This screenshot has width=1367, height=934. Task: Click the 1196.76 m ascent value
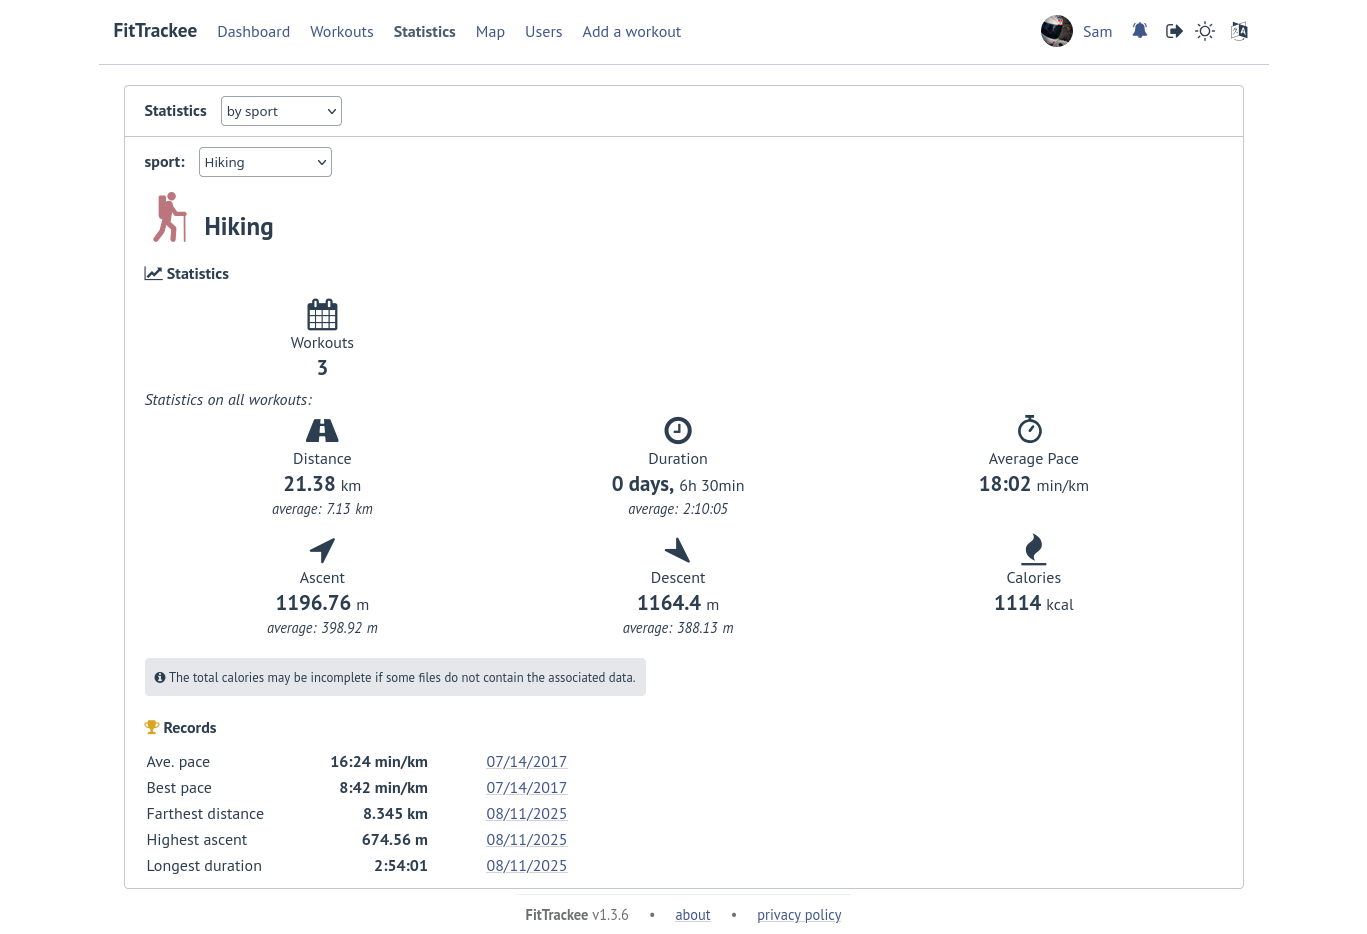[x=322, y=603]
